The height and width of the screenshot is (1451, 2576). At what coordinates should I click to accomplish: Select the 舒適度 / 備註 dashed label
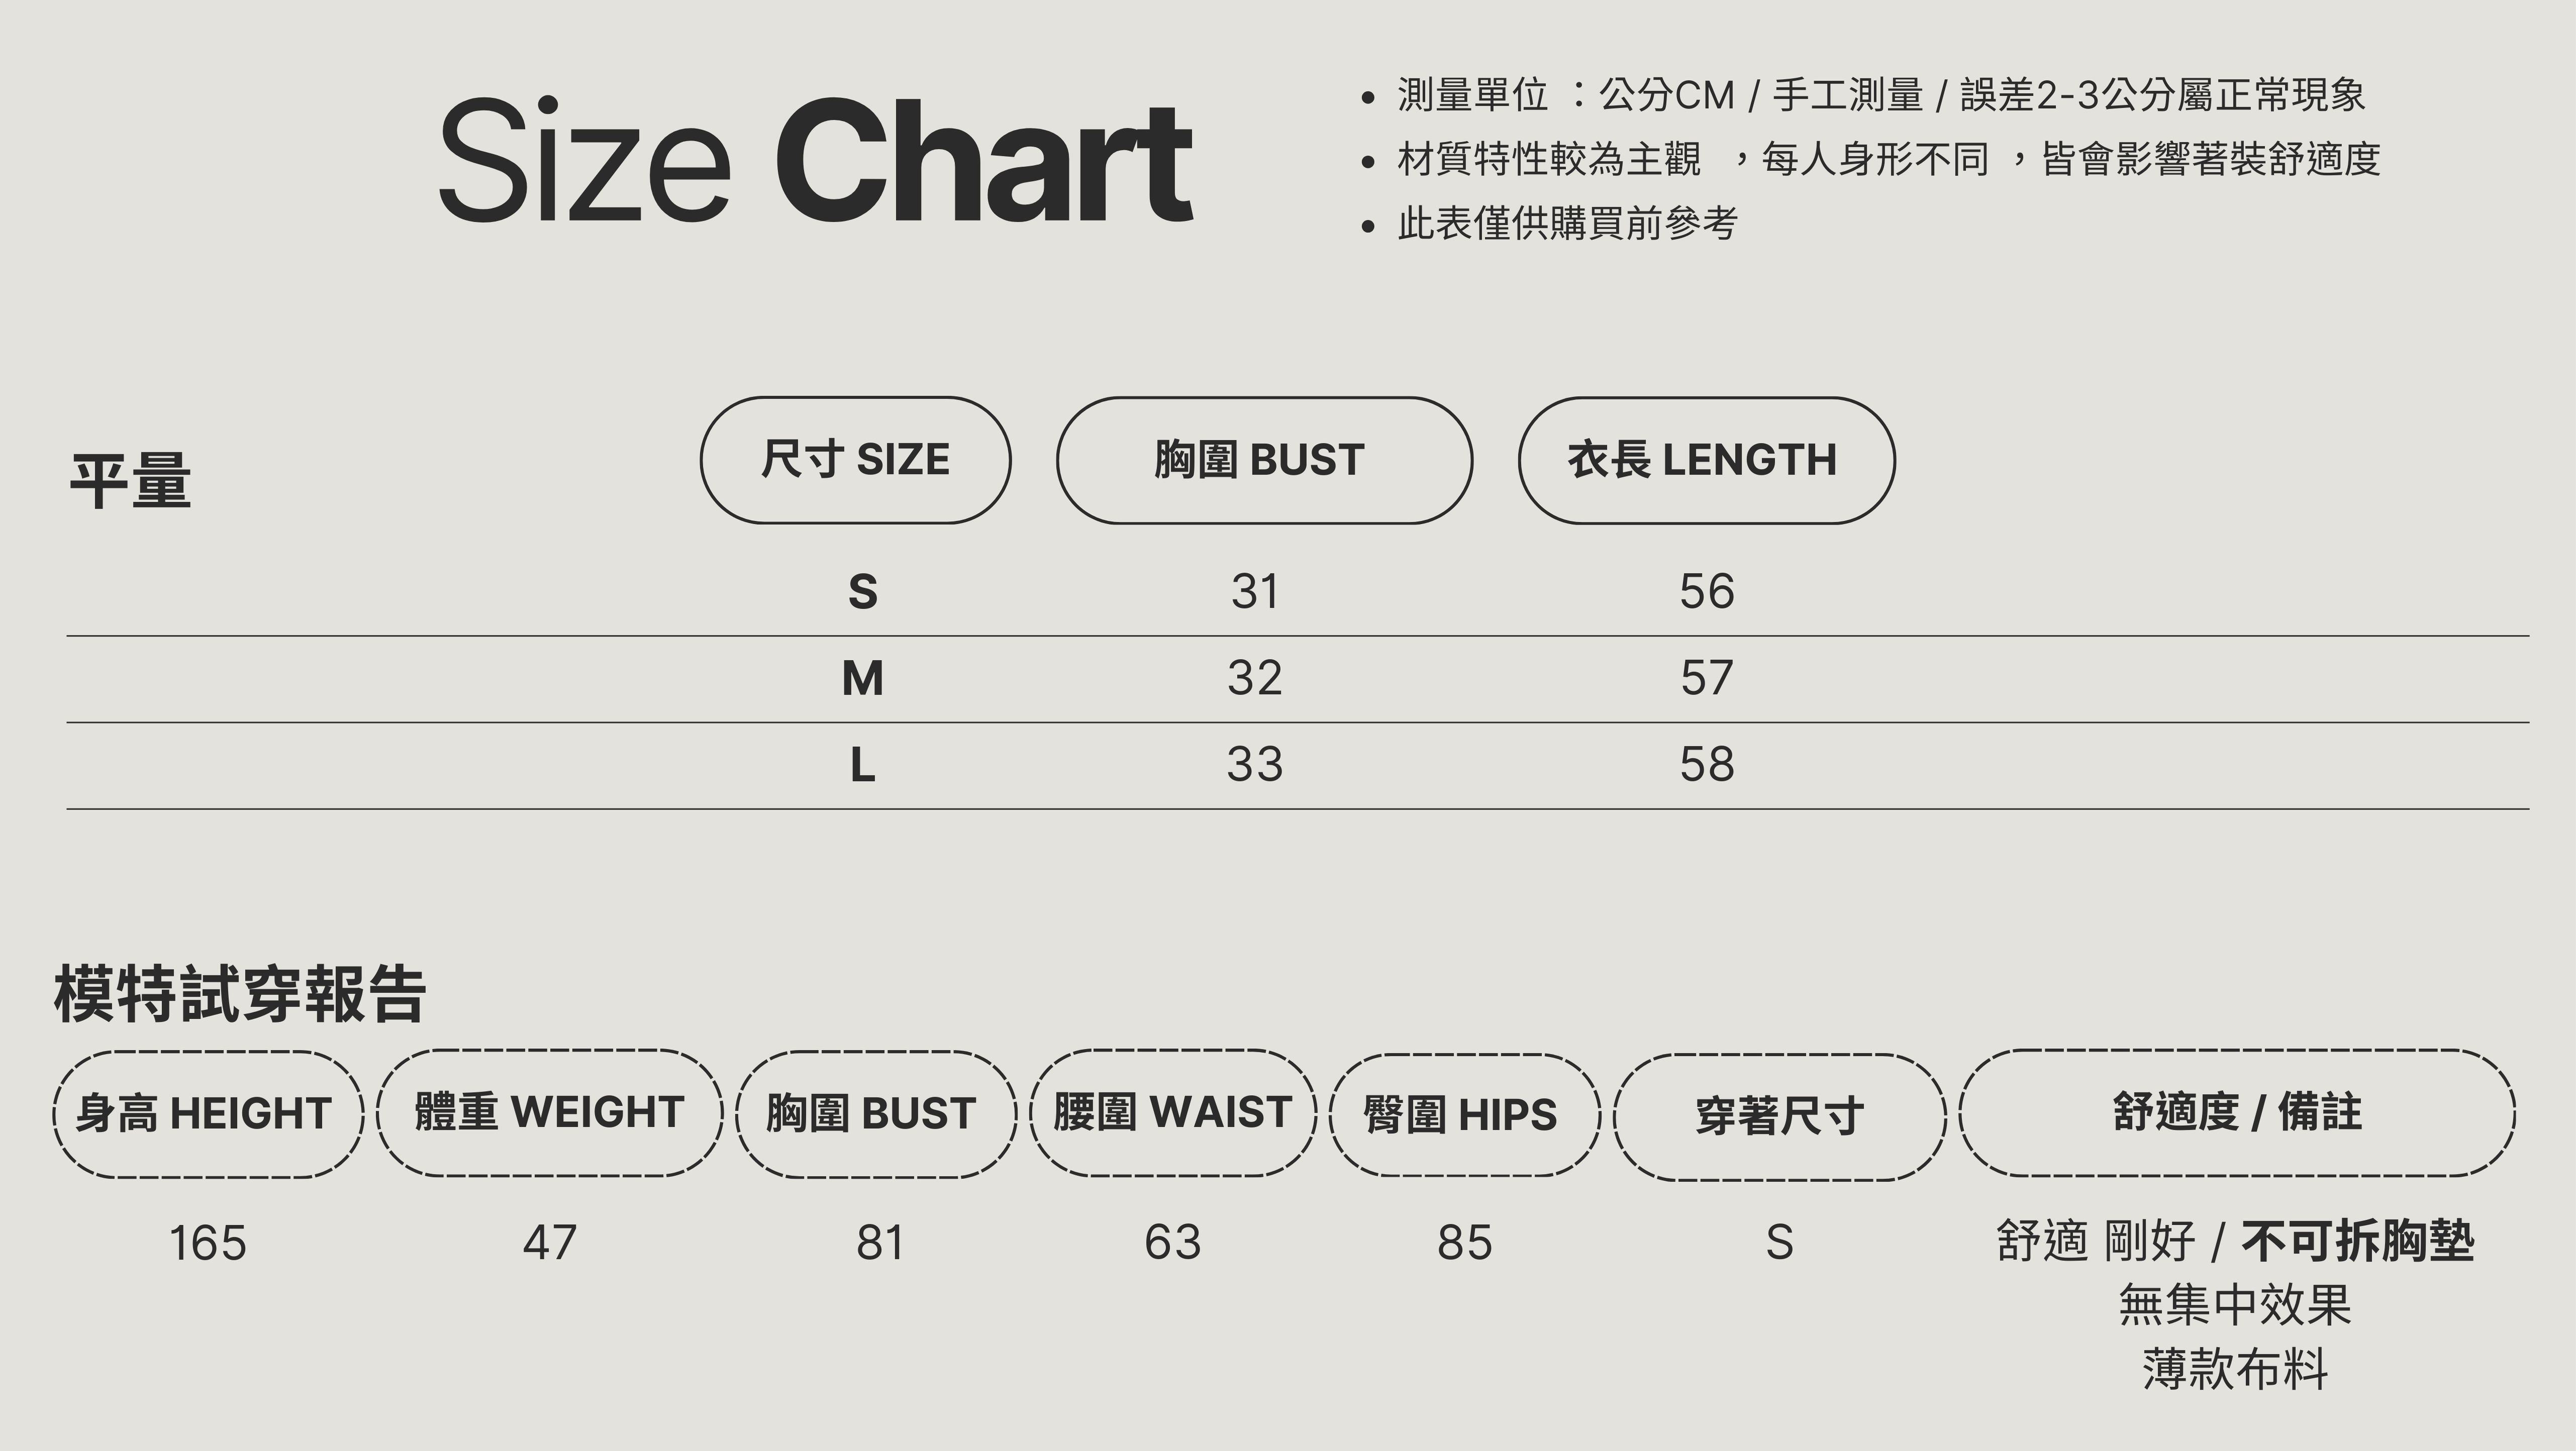coord(2237,1112)
